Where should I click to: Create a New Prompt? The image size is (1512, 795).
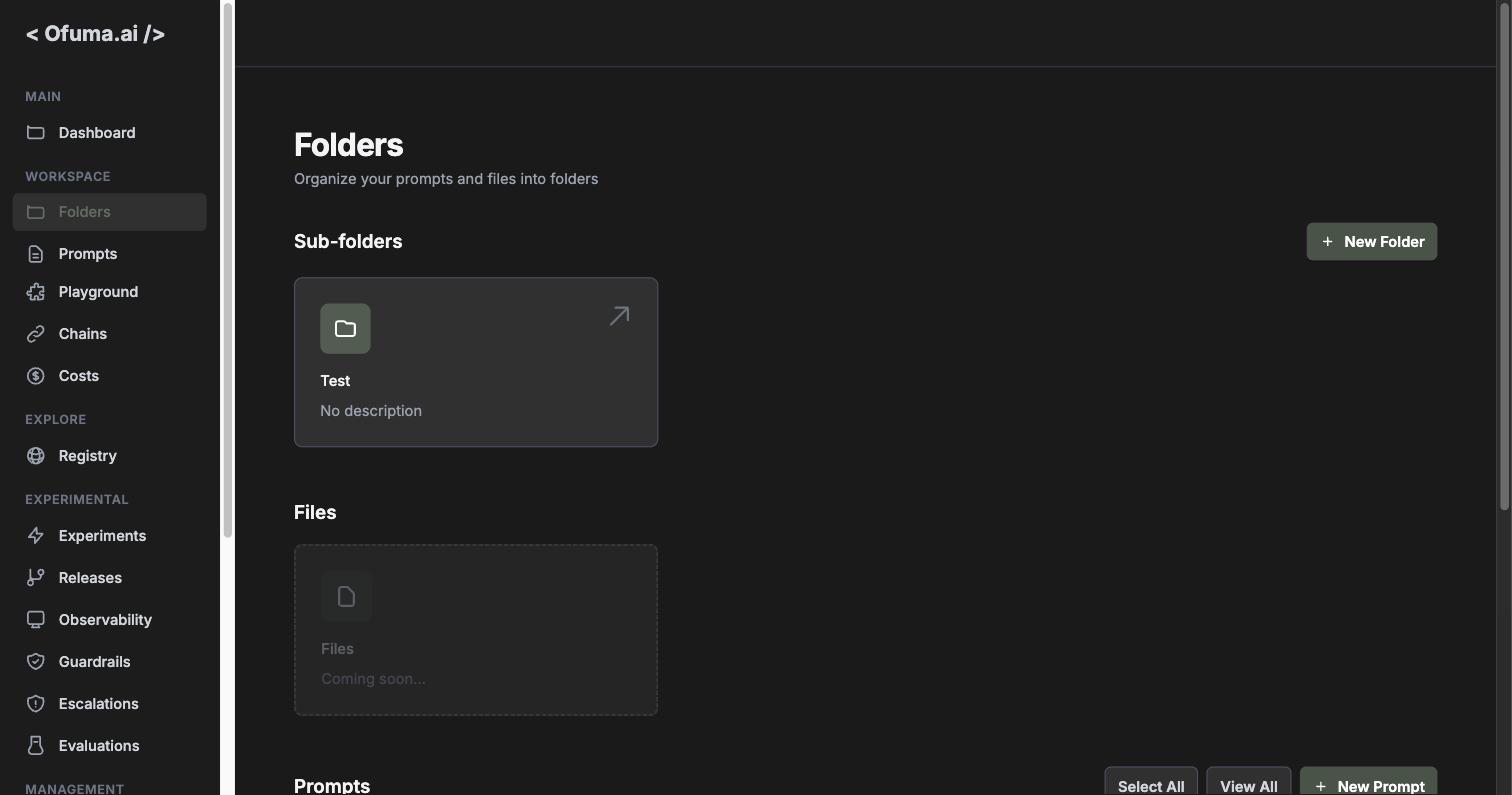[1369, 782]
